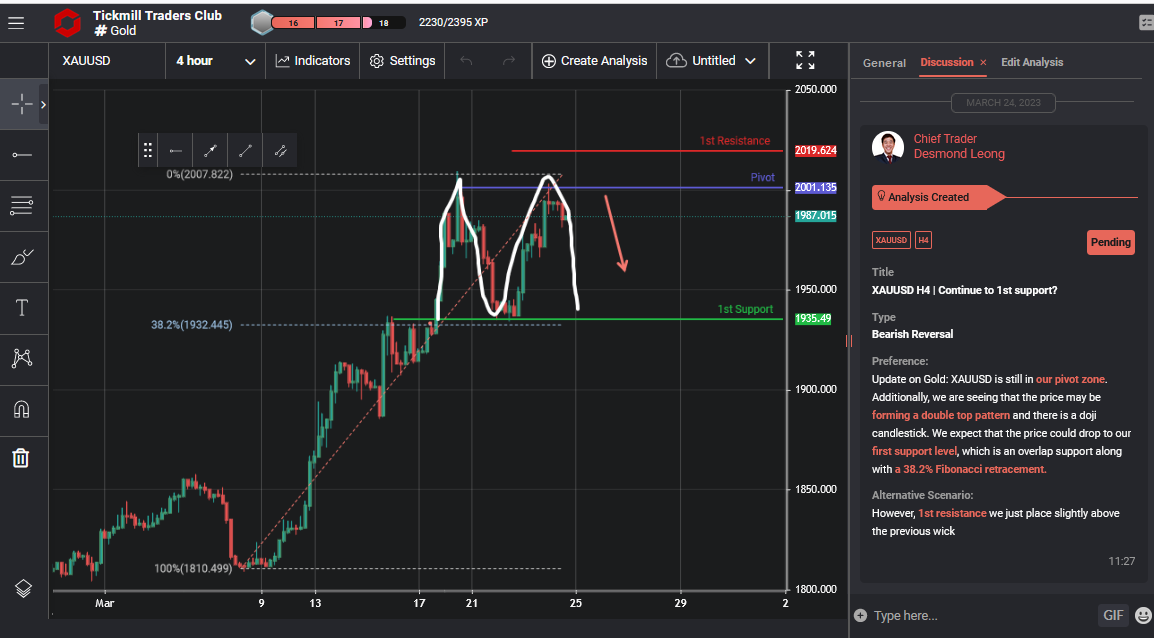Click the redo arrow
The width and height of the screenshot is (1154, 638).
point(509,61)
